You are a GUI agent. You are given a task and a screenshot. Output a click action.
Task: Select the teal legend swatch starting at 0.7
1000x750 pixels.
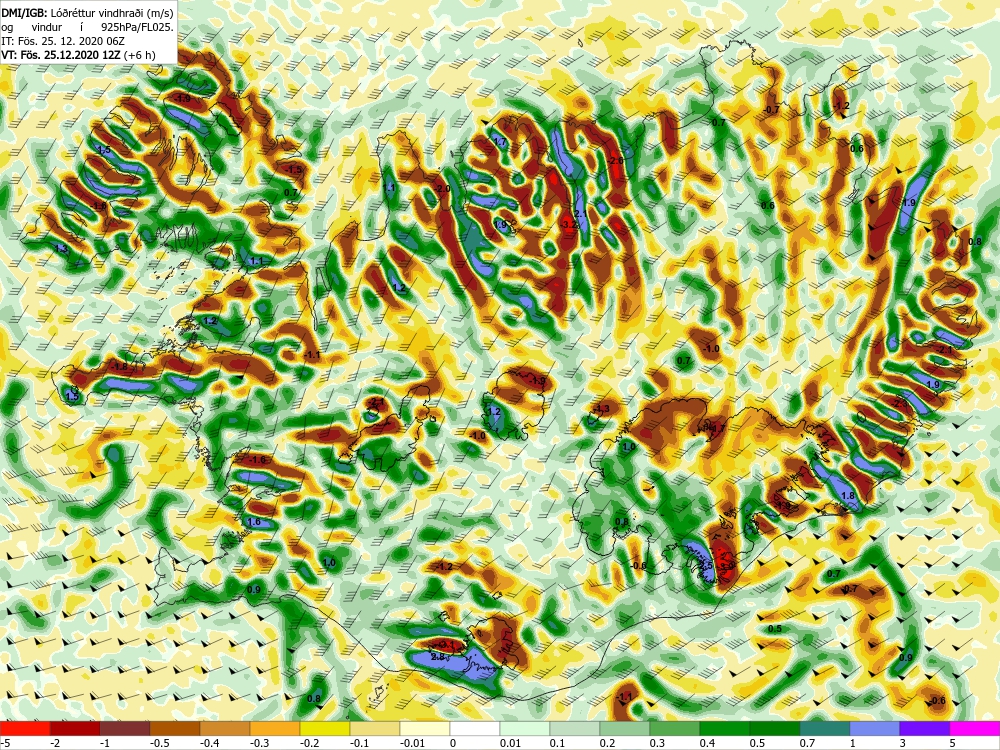pos(825,728)
